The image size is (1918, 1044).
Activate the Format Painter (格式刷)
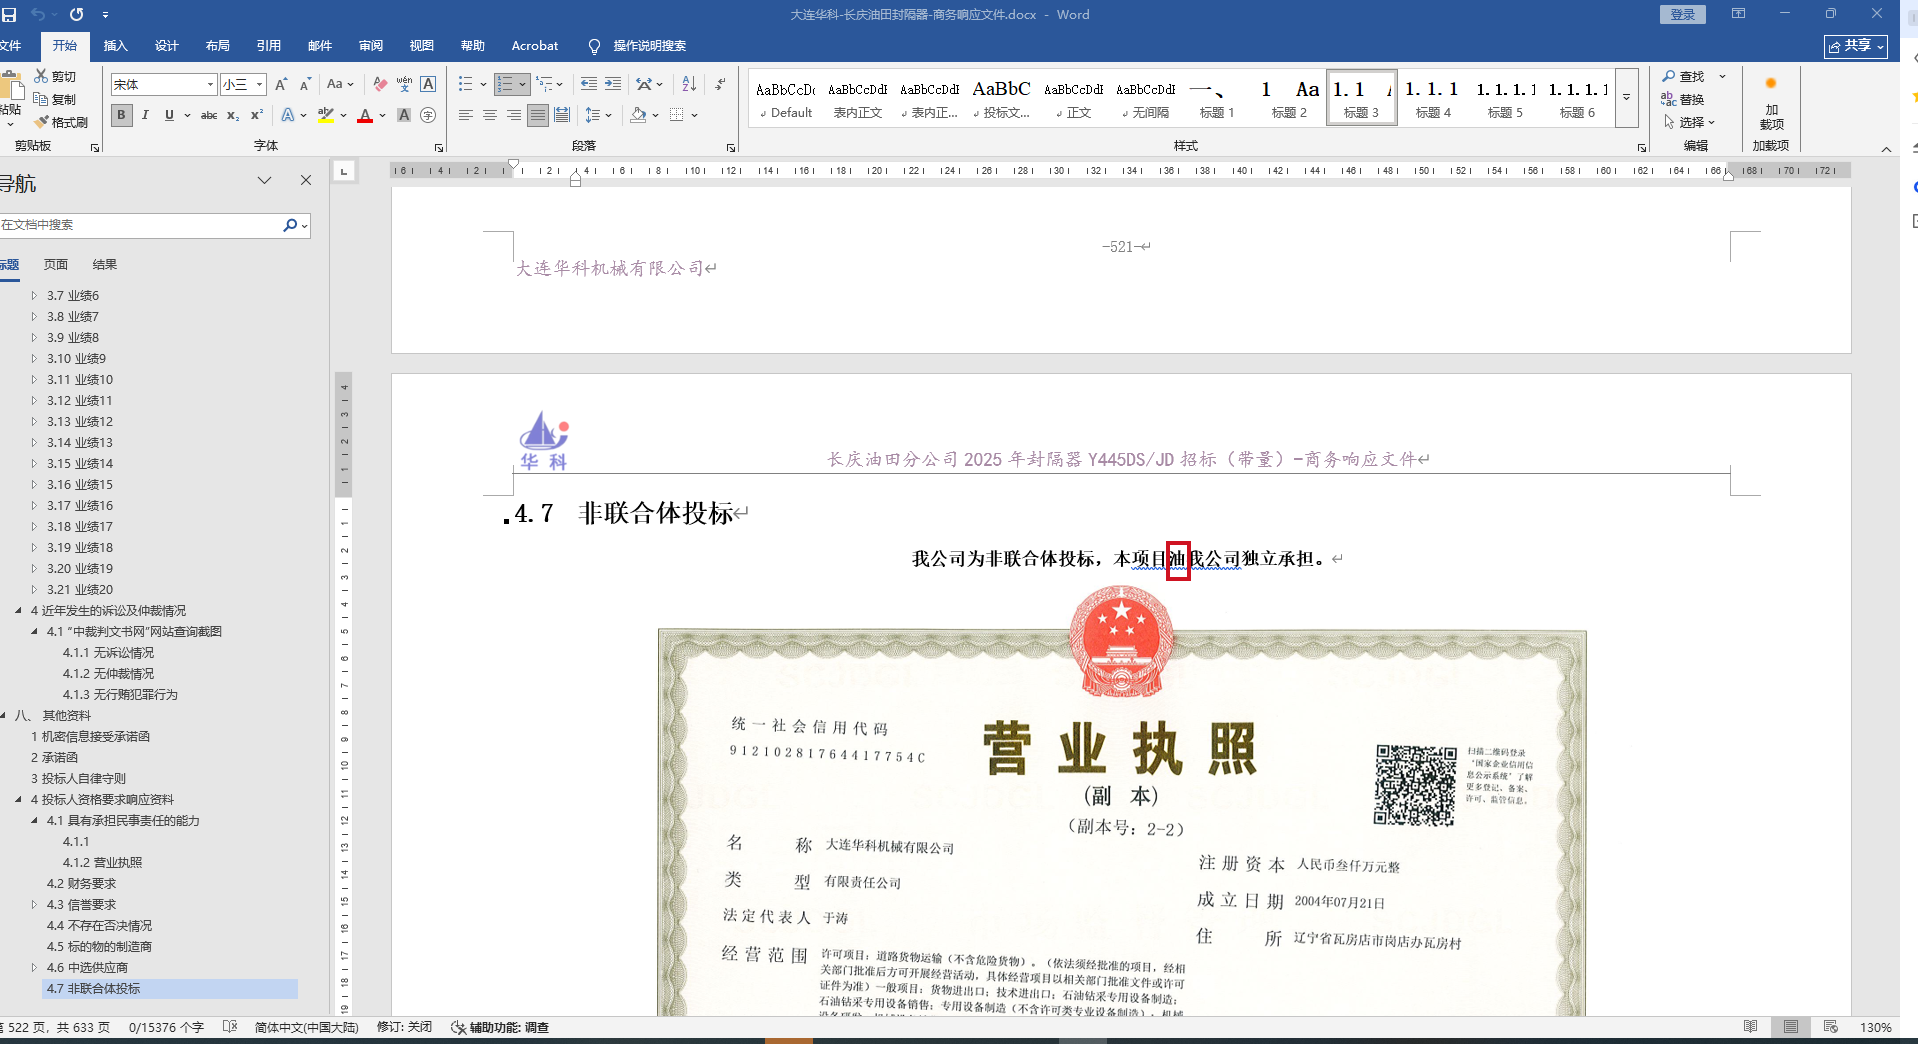(61, 122)
